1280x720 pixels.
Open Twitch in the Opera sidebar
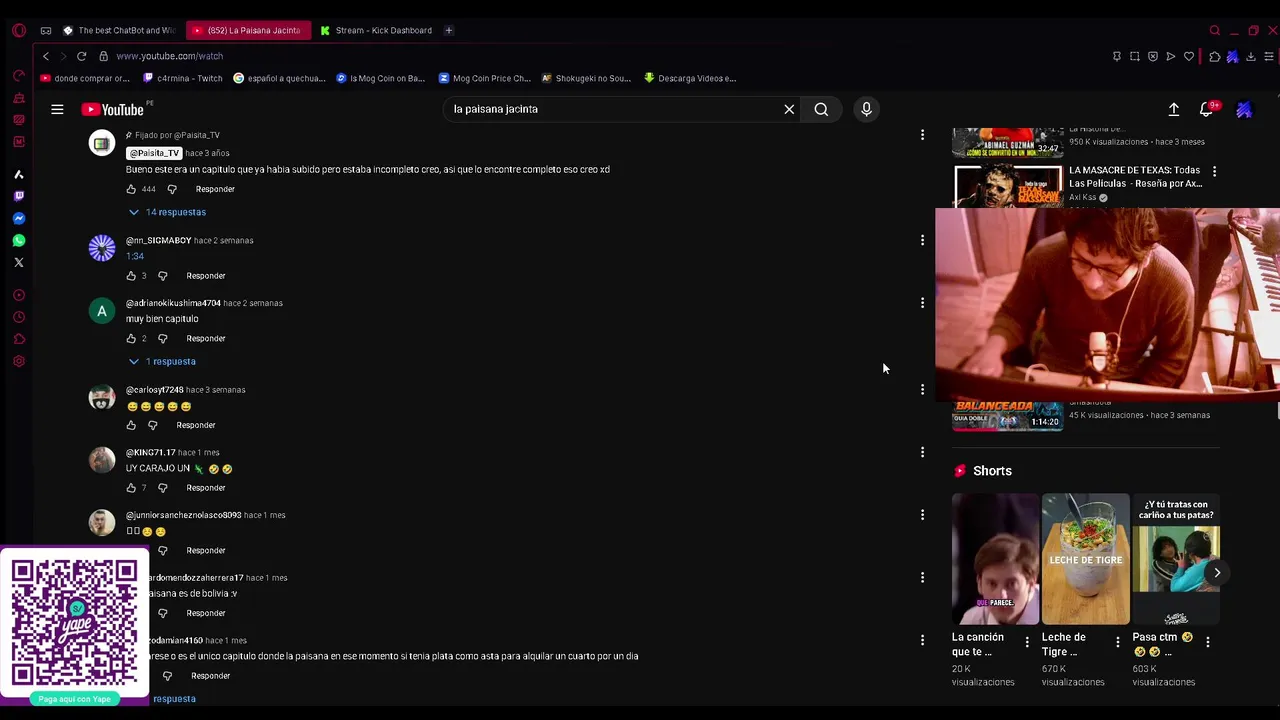(18, 196)
